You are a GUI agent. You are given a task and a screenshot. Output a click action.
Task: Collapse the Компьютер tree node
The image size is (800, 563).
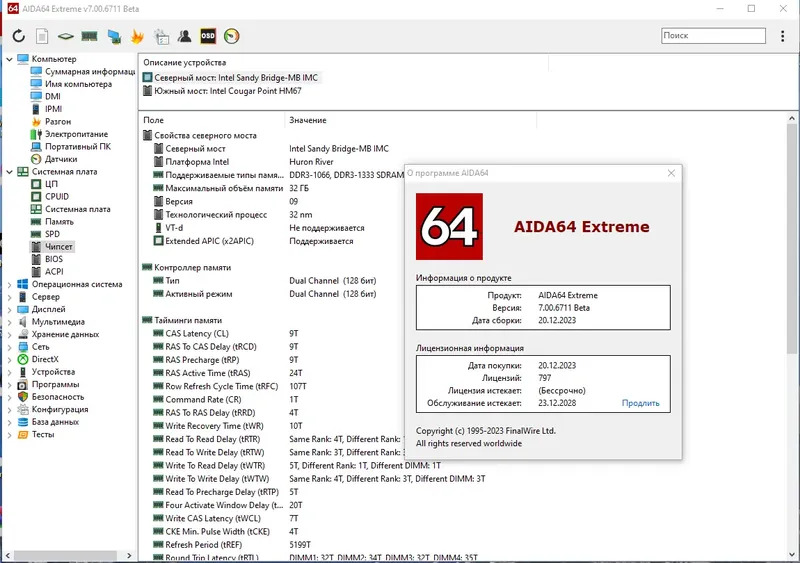coord(9,59)
